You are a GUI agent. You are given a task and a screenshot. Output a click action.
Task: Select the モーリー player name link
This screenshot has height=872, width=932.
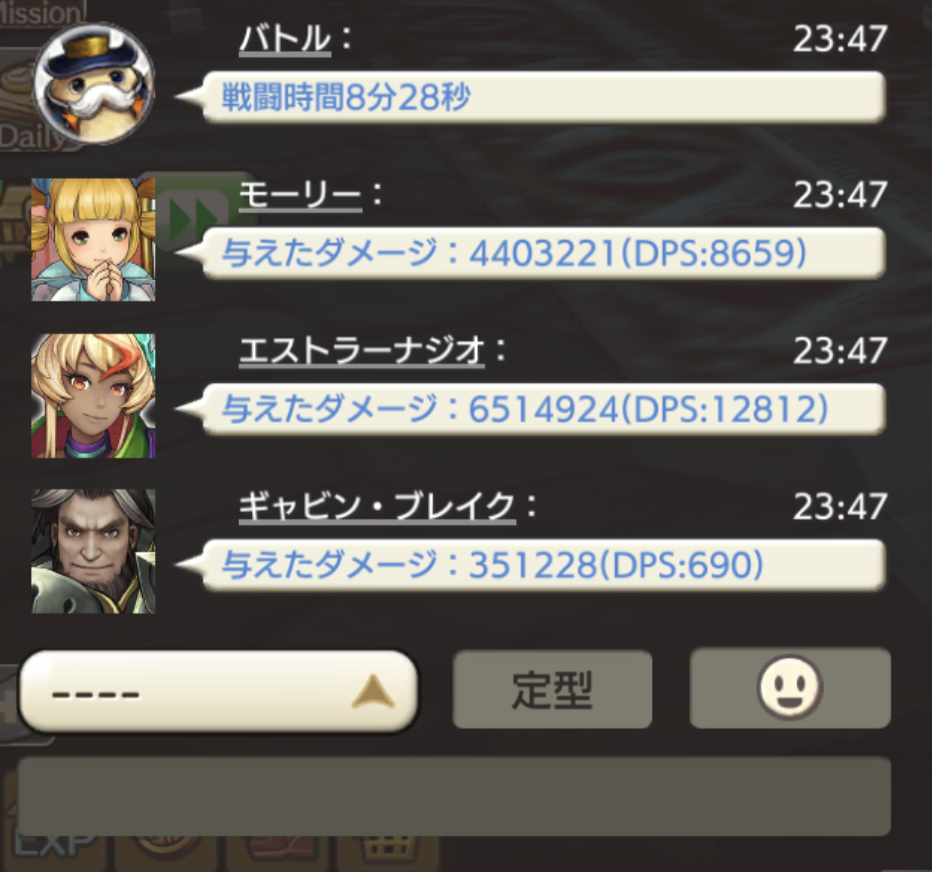(300, 196)
